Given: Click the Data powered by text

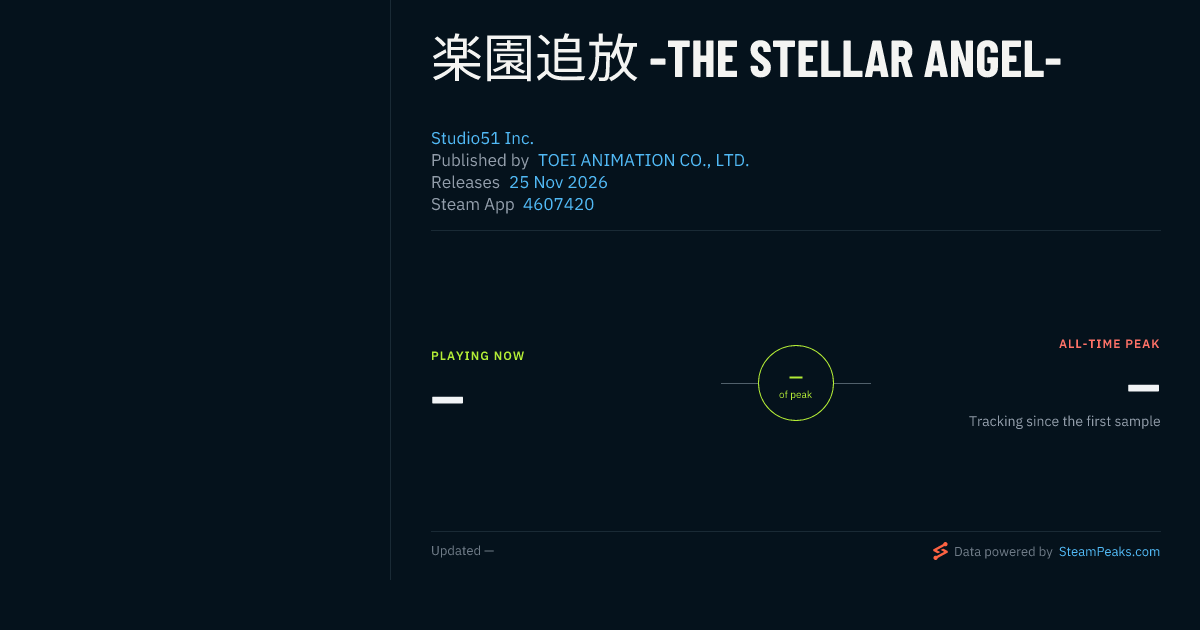Looking at the screenshot, I should (x=1003, y=551).
